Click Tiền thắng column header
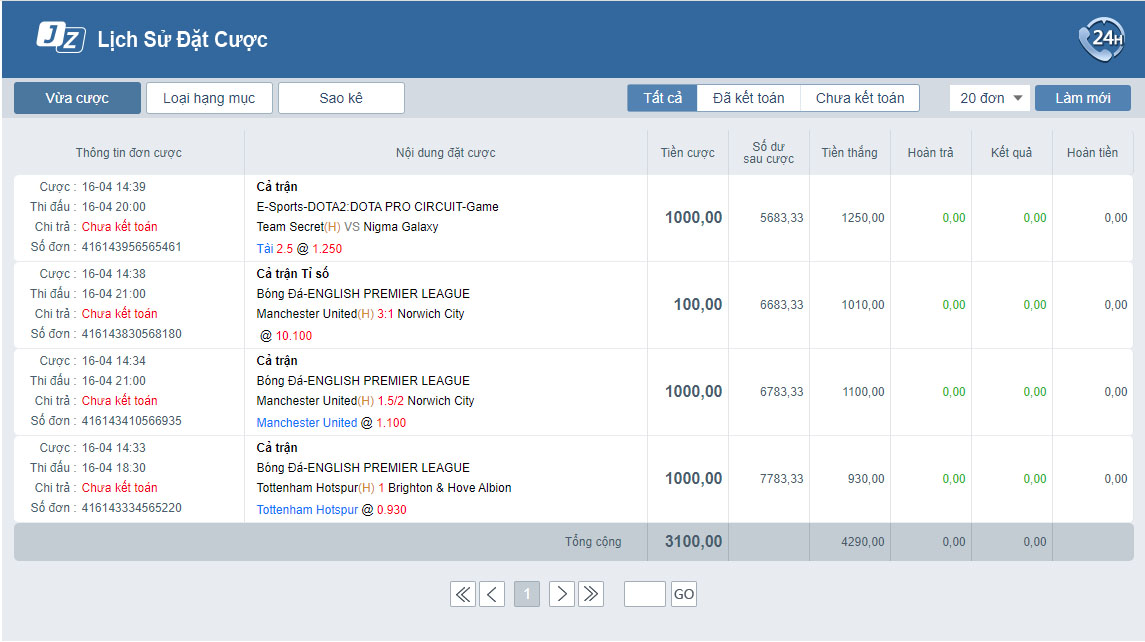Viewport: 1145px width, 642px height. pyautogui.click(x=849, y=153)
